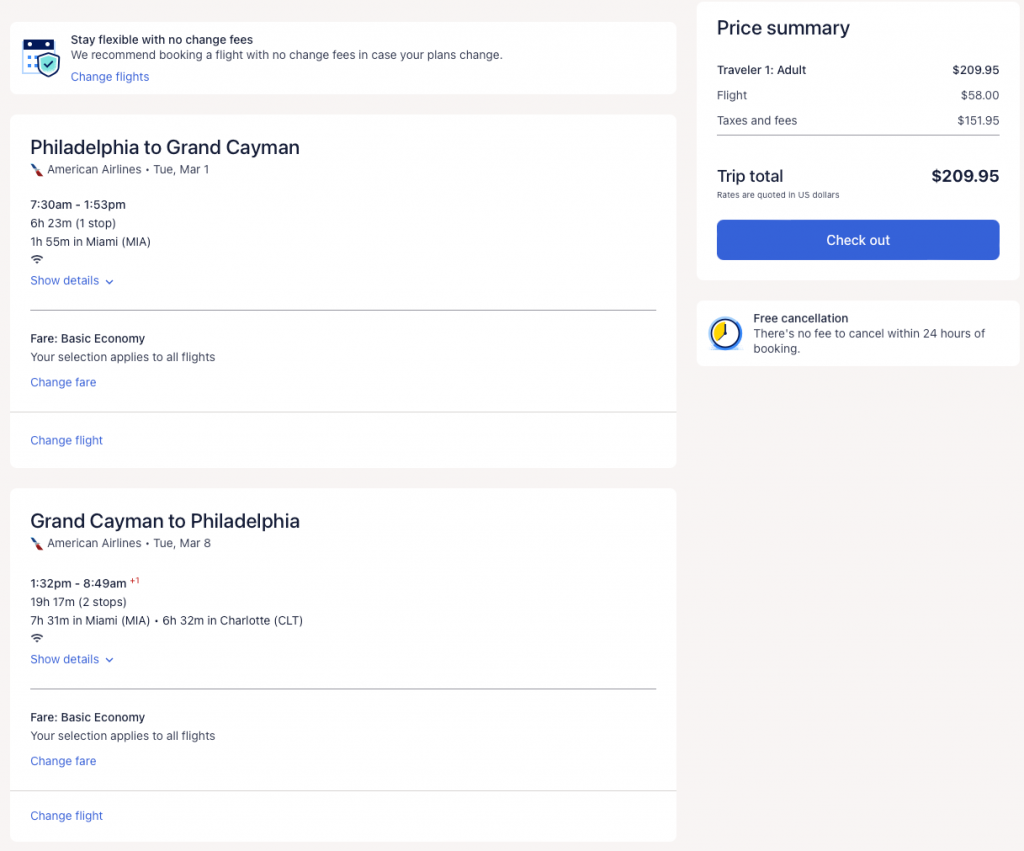The width and height of the screenshot is (1024, 851).
Task: Select the Philadelphia to Grand Cayman heading
Action: pos(165,147)
